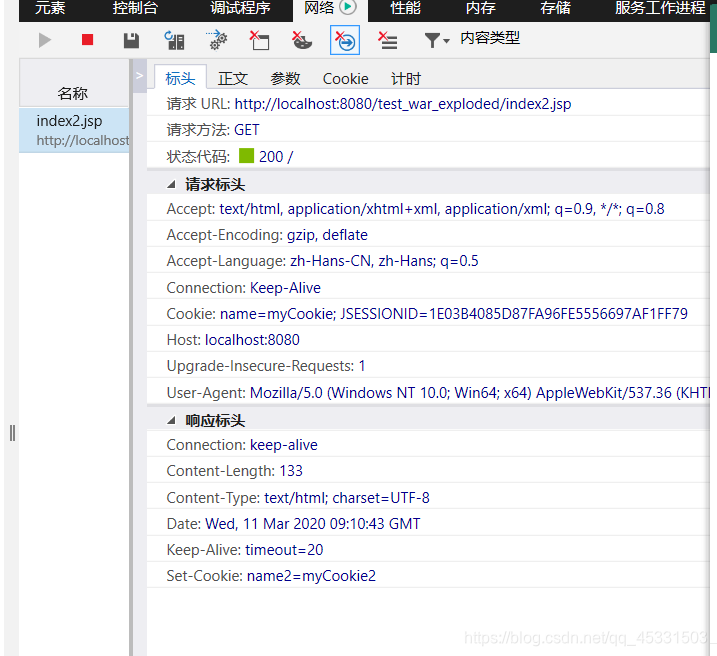Select the Set-Cookie name2=myCookie2 row
This screenshot has height=656, width=717.
428,576
